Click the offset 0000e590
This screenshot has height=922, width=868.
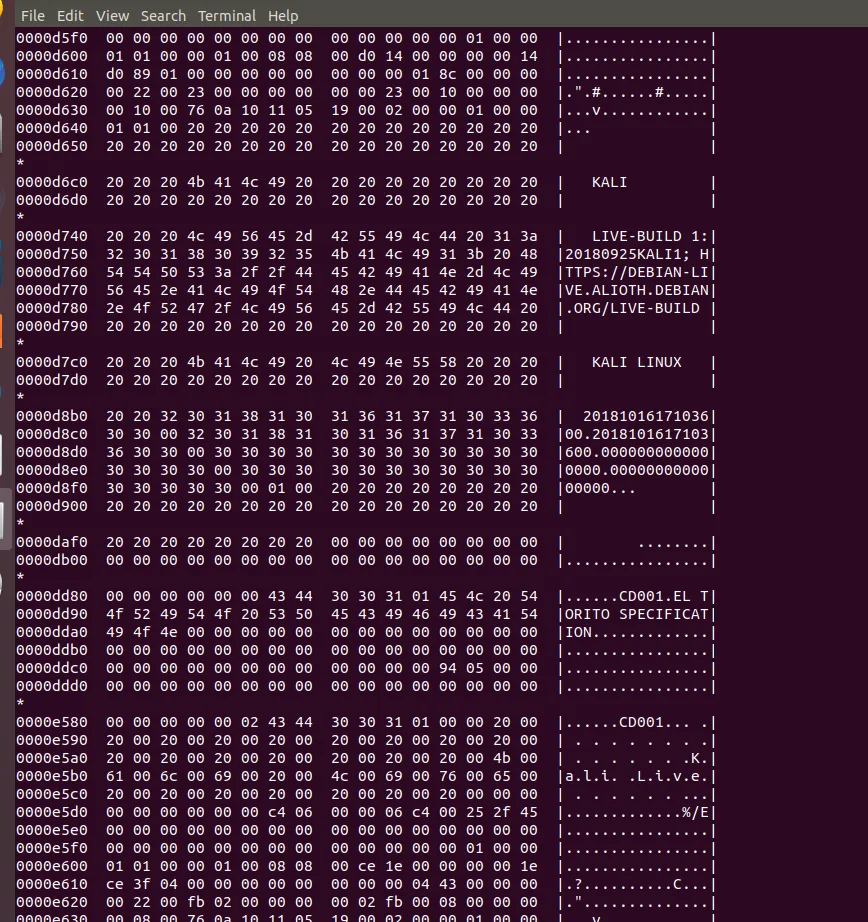tap(52, 740)
